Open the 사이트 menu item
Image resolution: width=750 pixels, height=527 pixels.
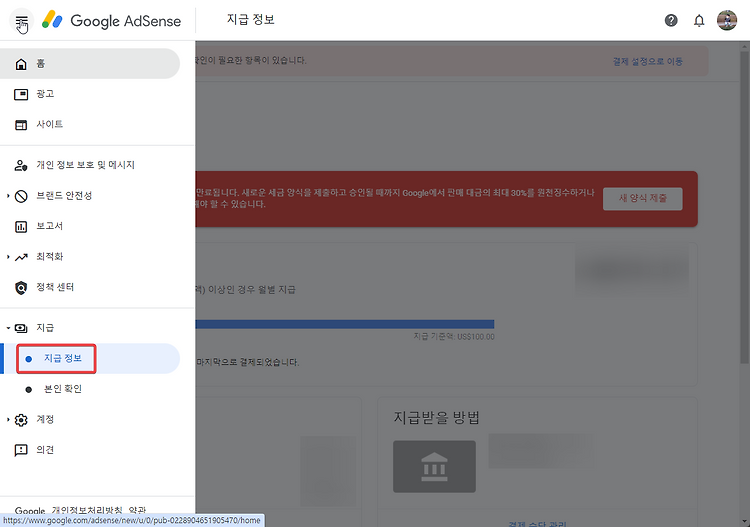[x=90, y=124]
